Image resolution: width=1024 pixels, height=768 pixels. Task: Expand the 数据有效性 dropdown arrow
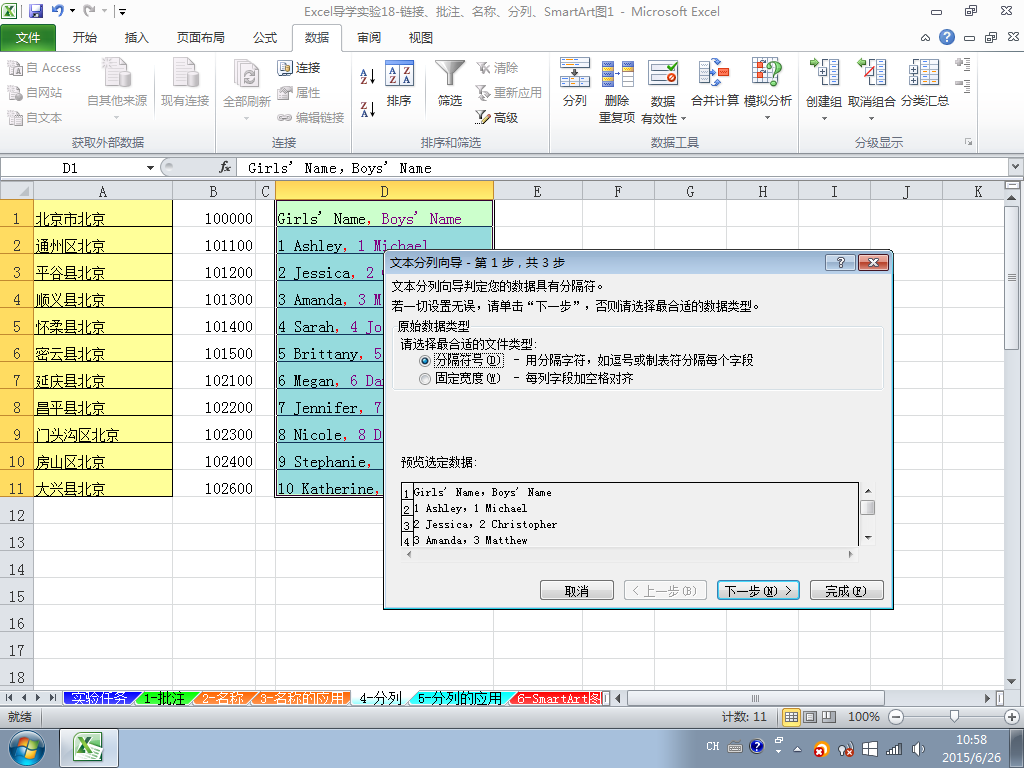click(x=684, y=119)
